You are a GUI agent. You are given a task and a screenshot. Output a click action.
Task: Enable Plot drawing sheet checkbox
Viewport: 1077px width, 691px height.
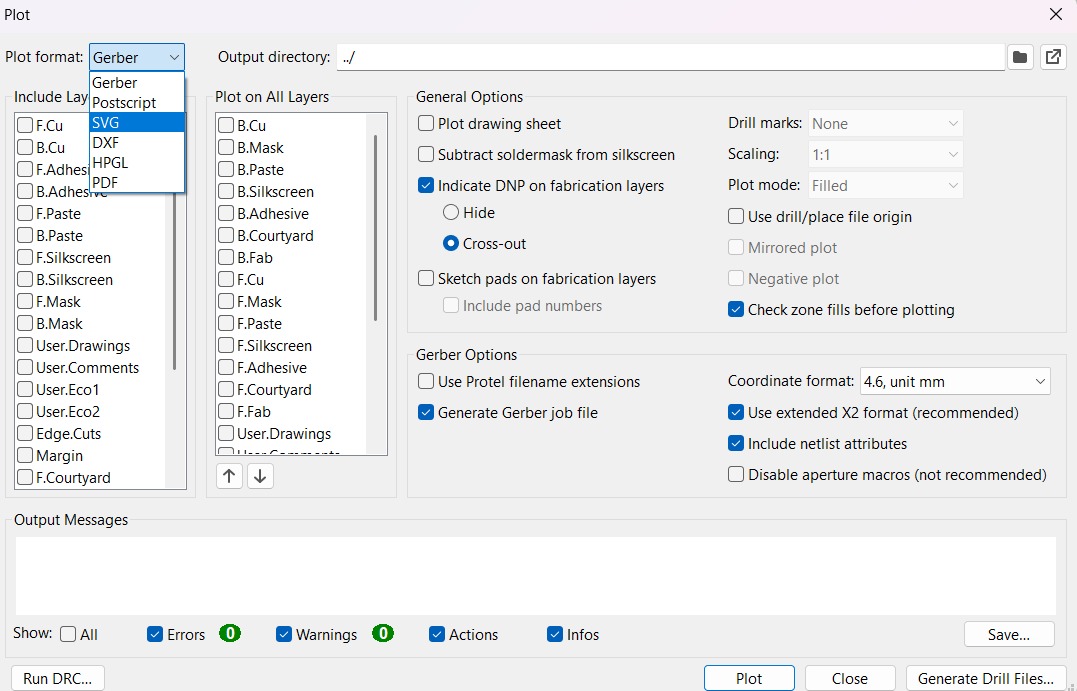pos(426,124)
